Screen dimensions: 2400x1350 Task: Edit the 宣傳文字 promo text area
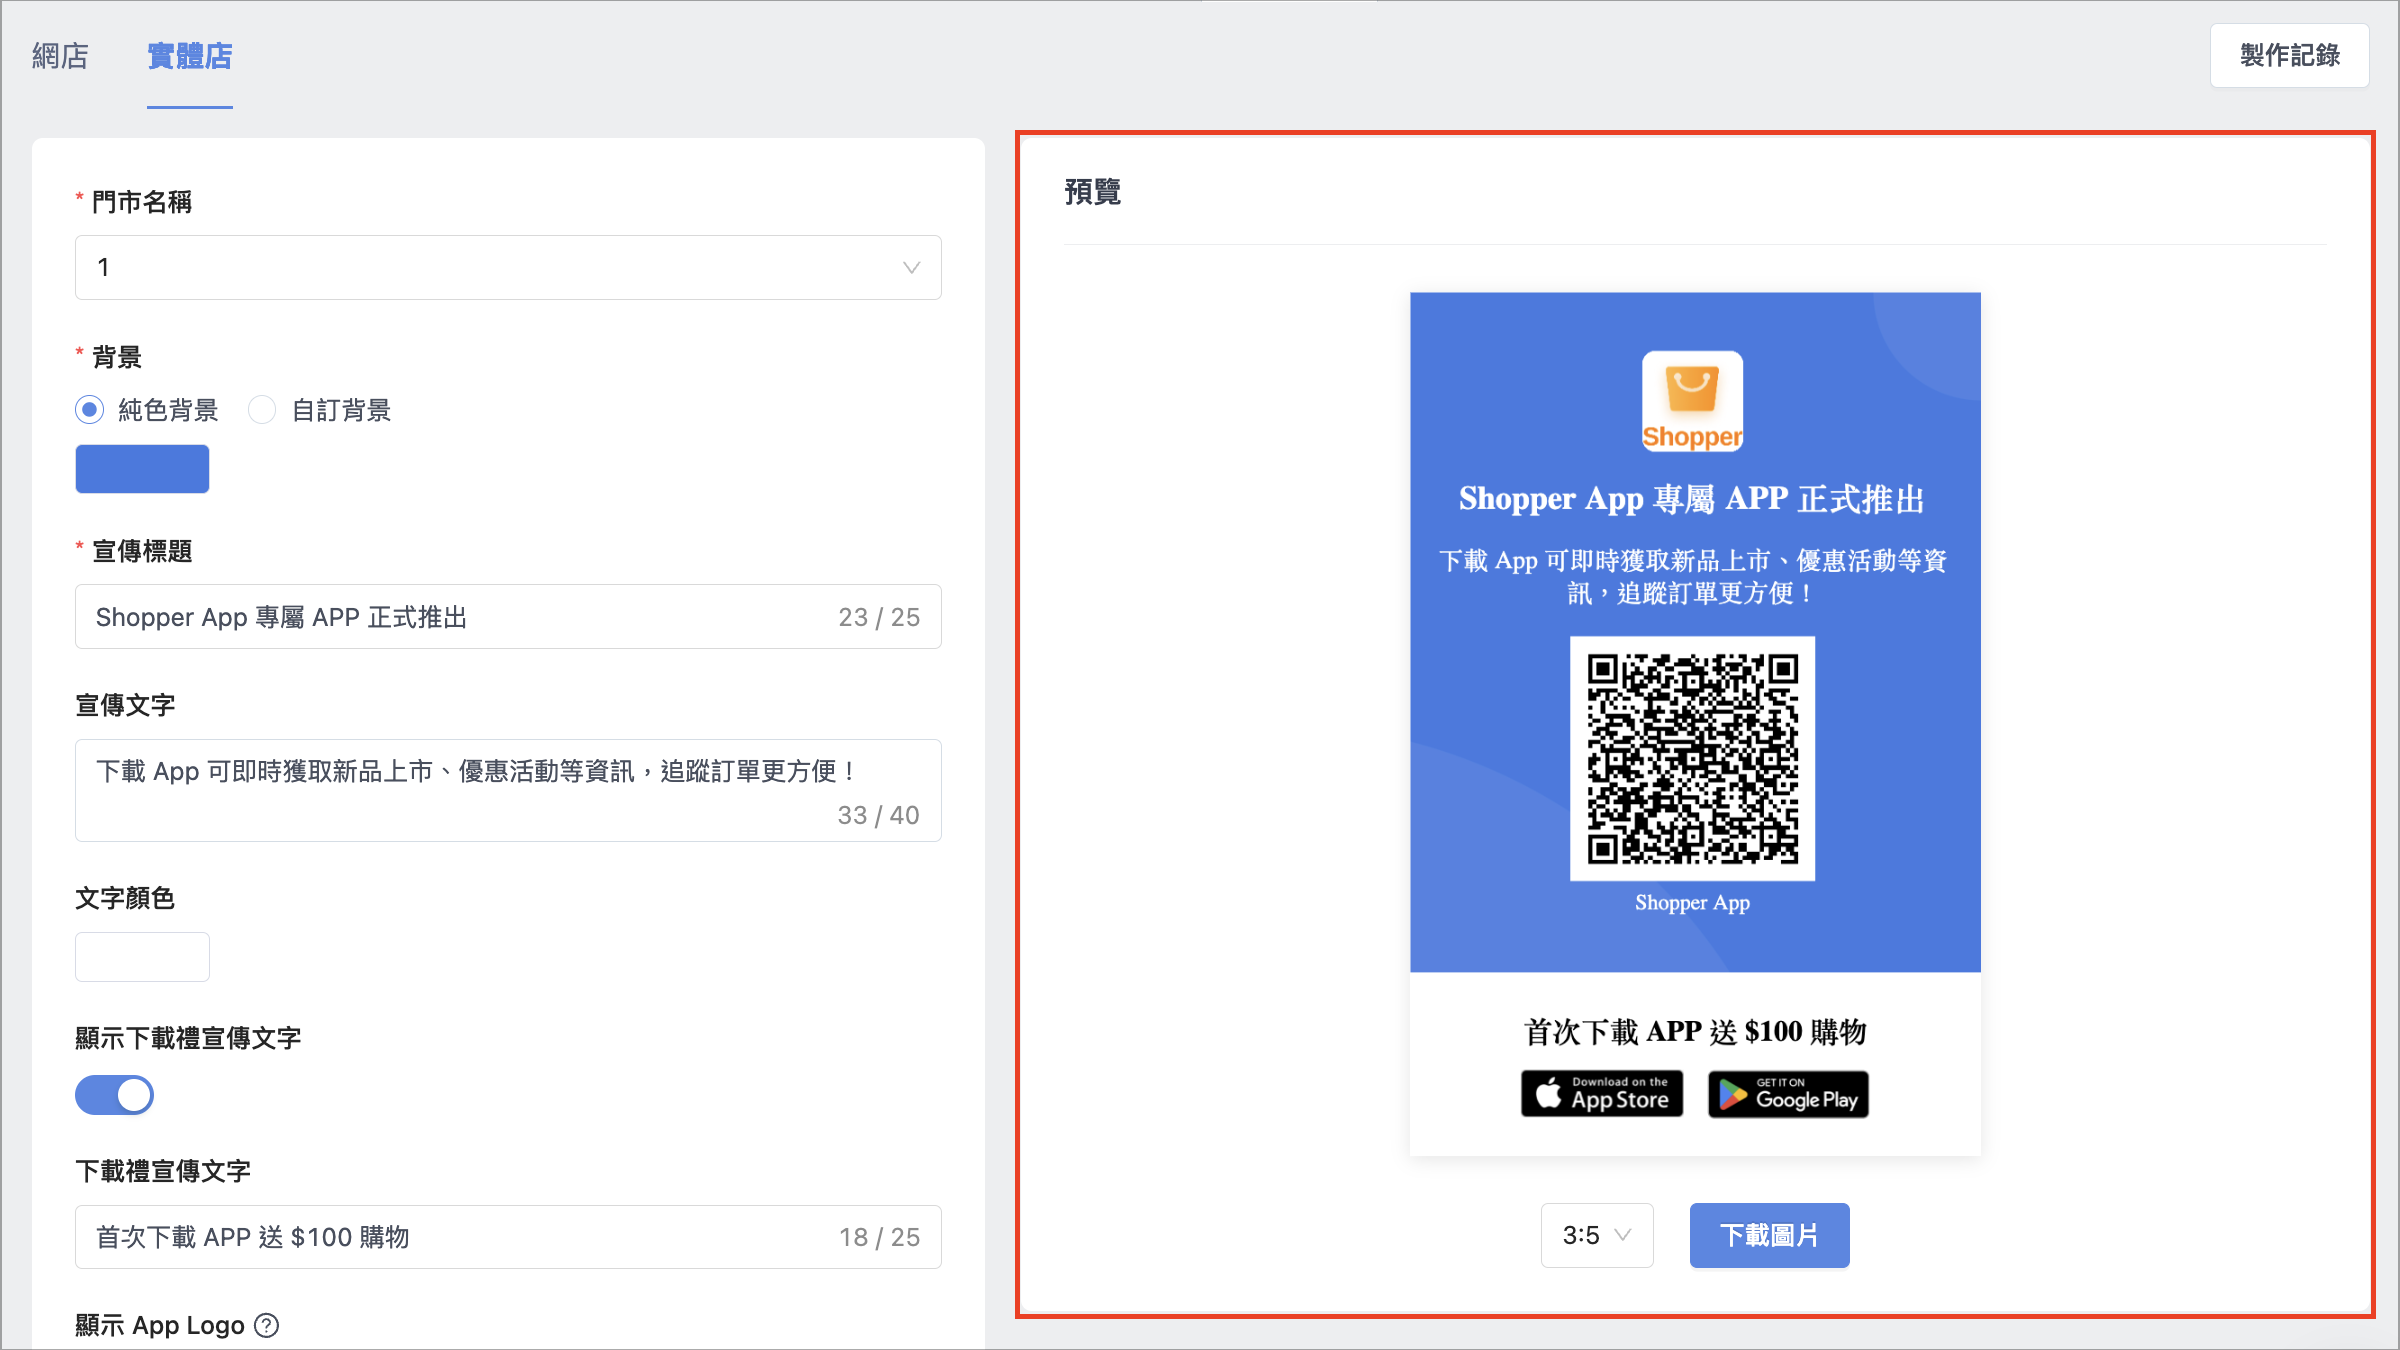(x=508, y=790)
